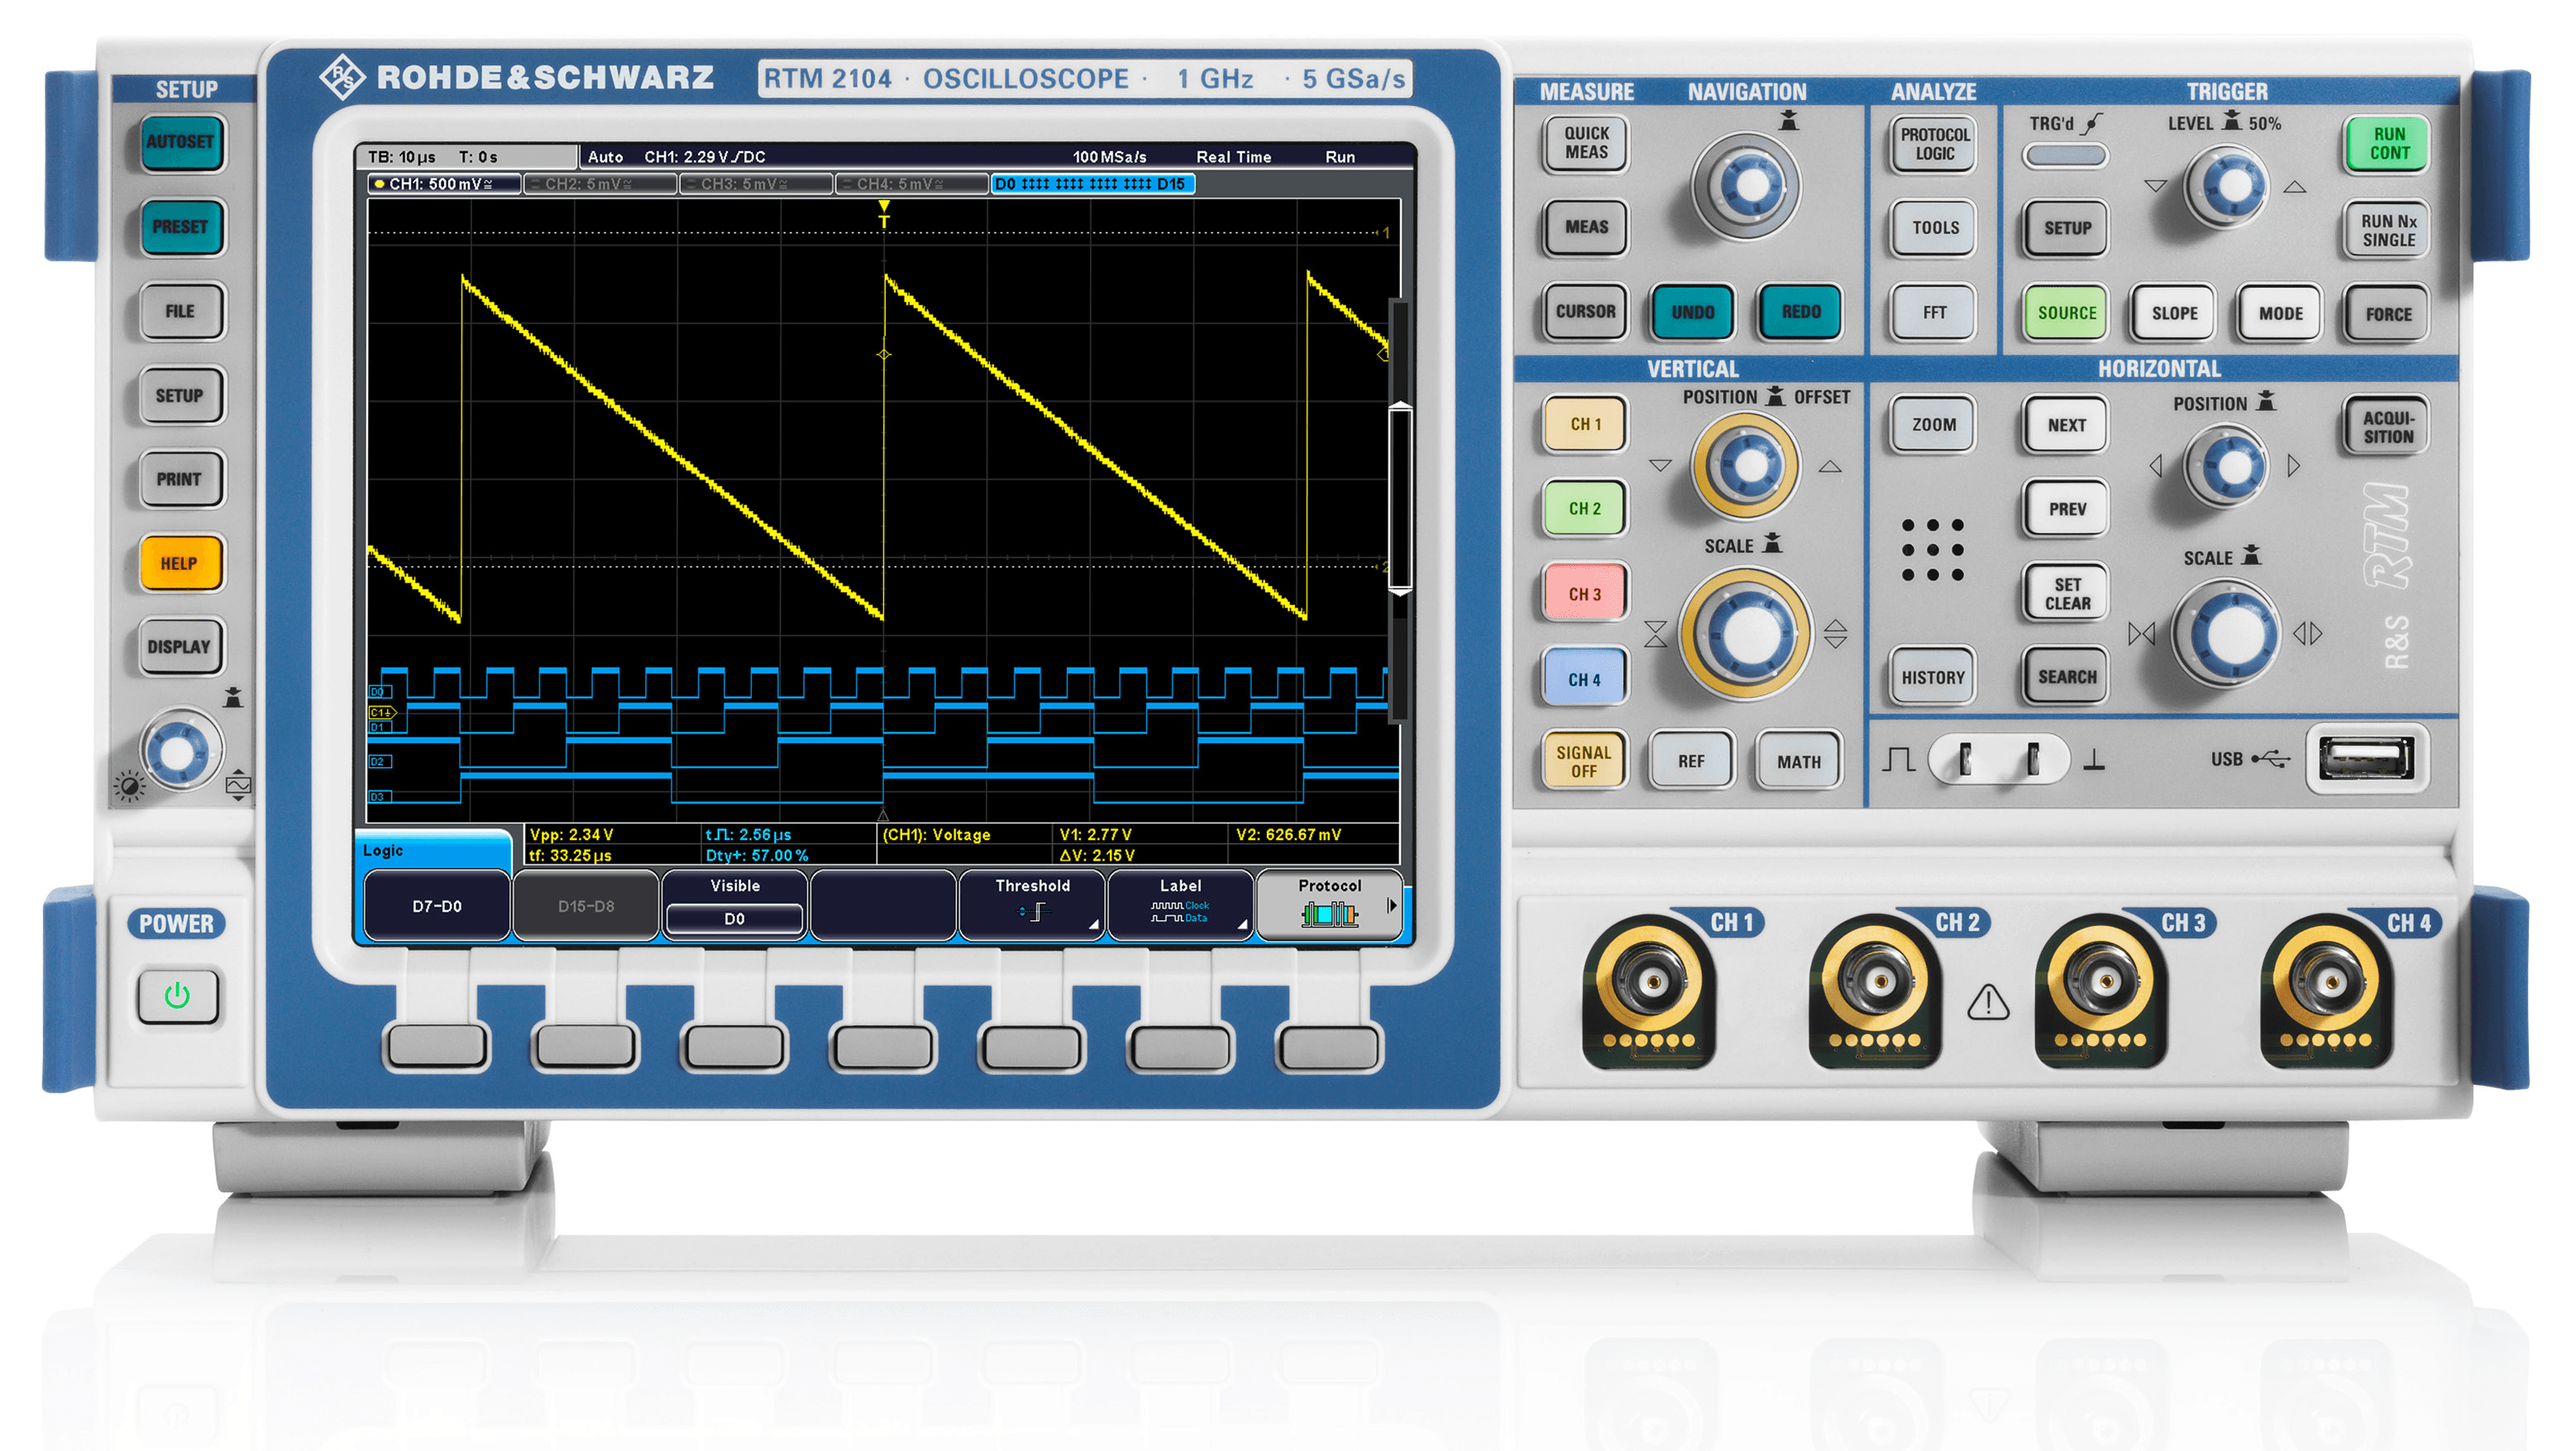Click the UNDO button
Viewport: 2576px width, 1451px height.
pos(1693,312)
